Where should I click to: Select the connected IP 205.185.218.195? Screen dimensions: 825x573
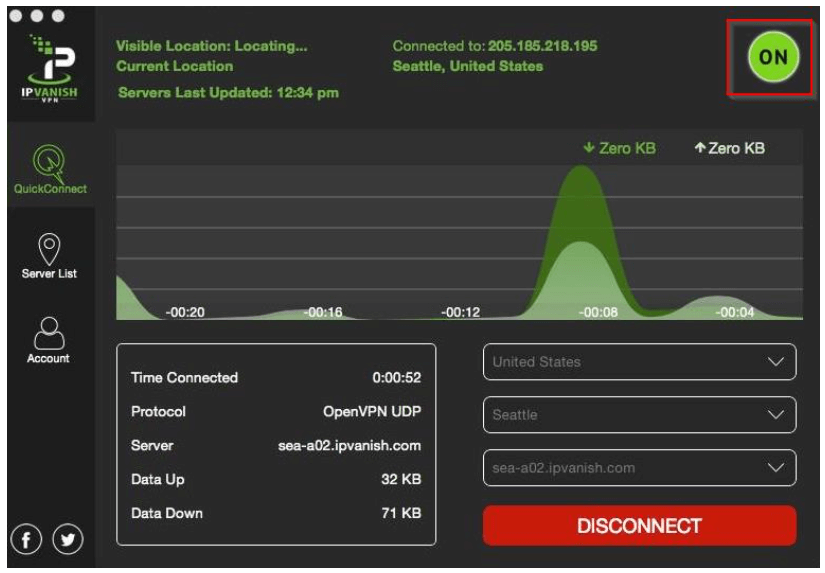542,46
